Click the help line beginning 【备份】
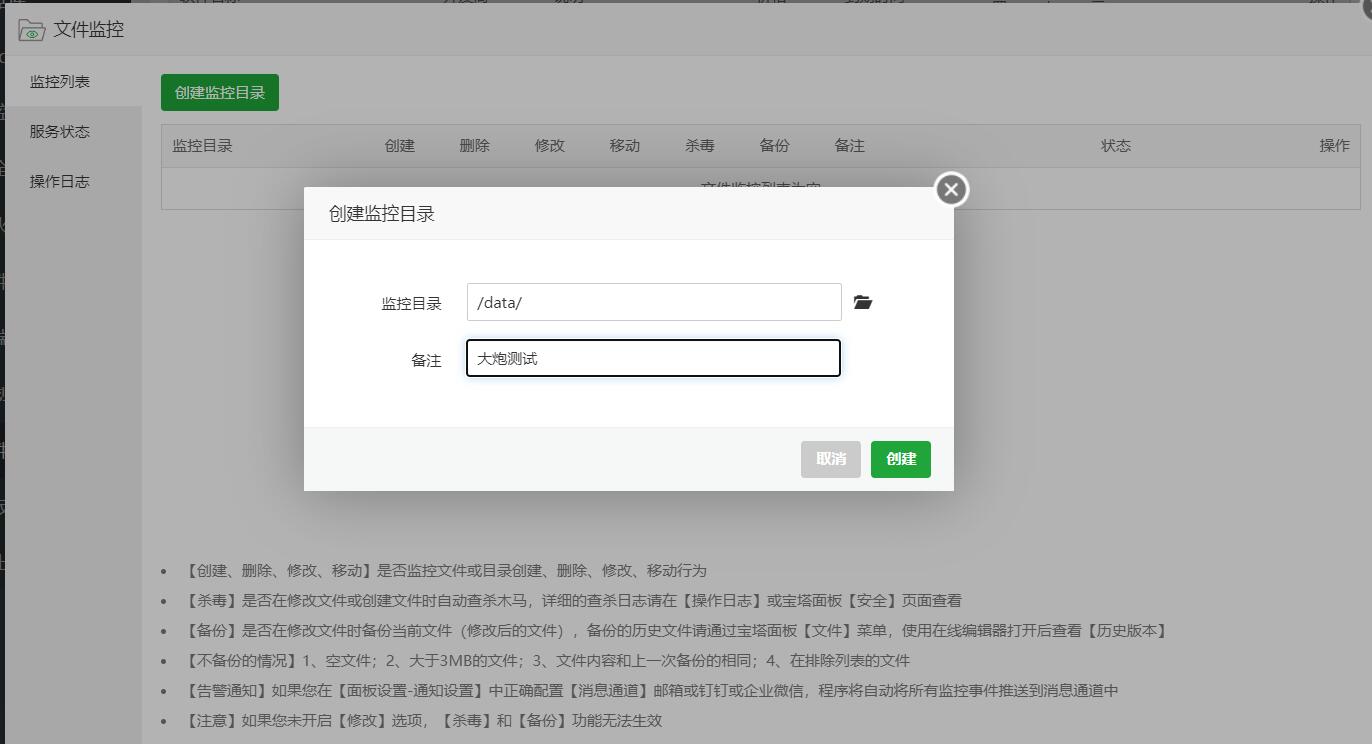 click(676, 630)
